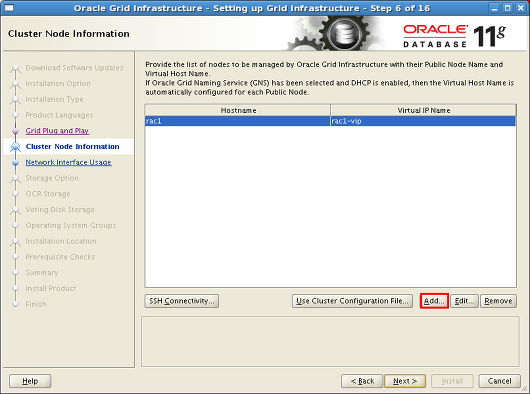This screenshot has width=530, height=394.
Task: Go Back to previous step
Action: (x=362, y=381)
